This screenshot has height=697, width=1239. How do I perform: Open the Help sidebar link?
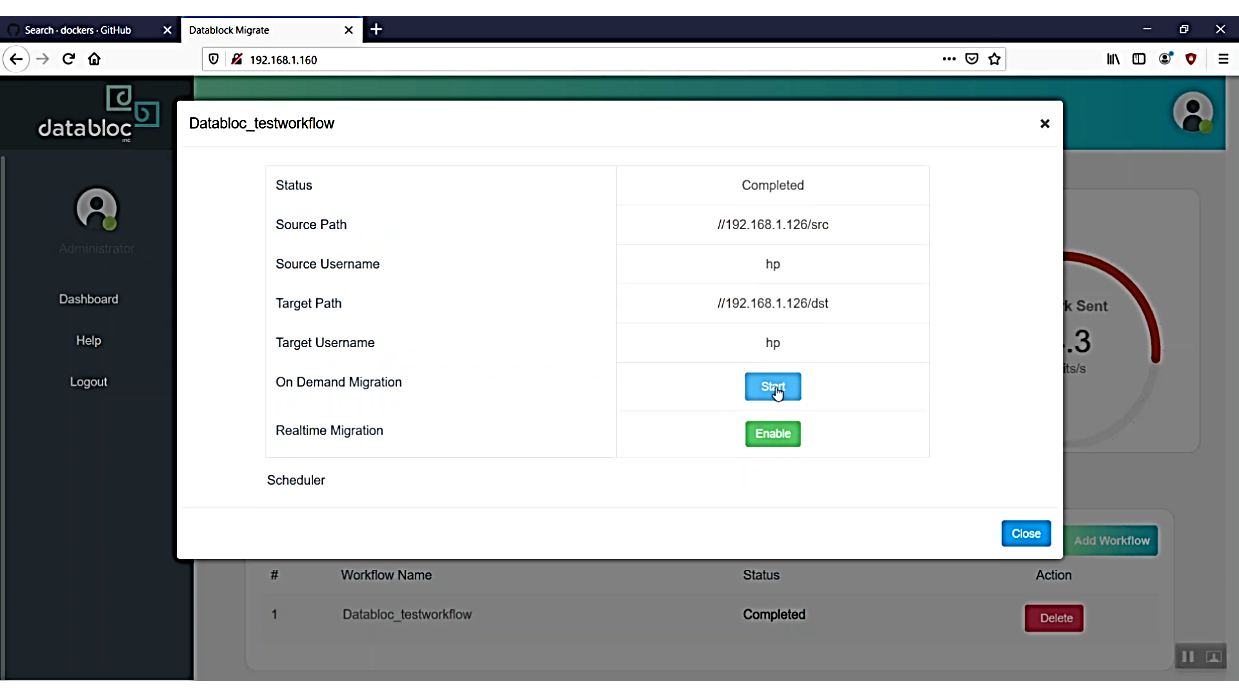88,341
